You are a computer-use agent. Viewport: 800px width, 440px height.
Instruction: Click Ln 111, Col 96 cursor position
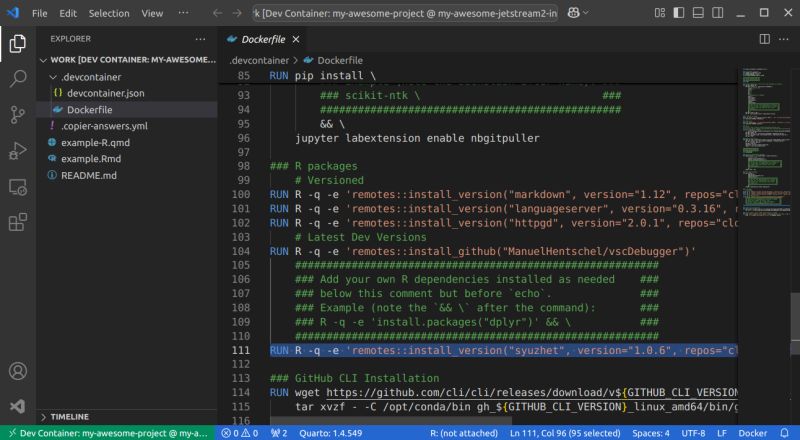tap(565, 433)
